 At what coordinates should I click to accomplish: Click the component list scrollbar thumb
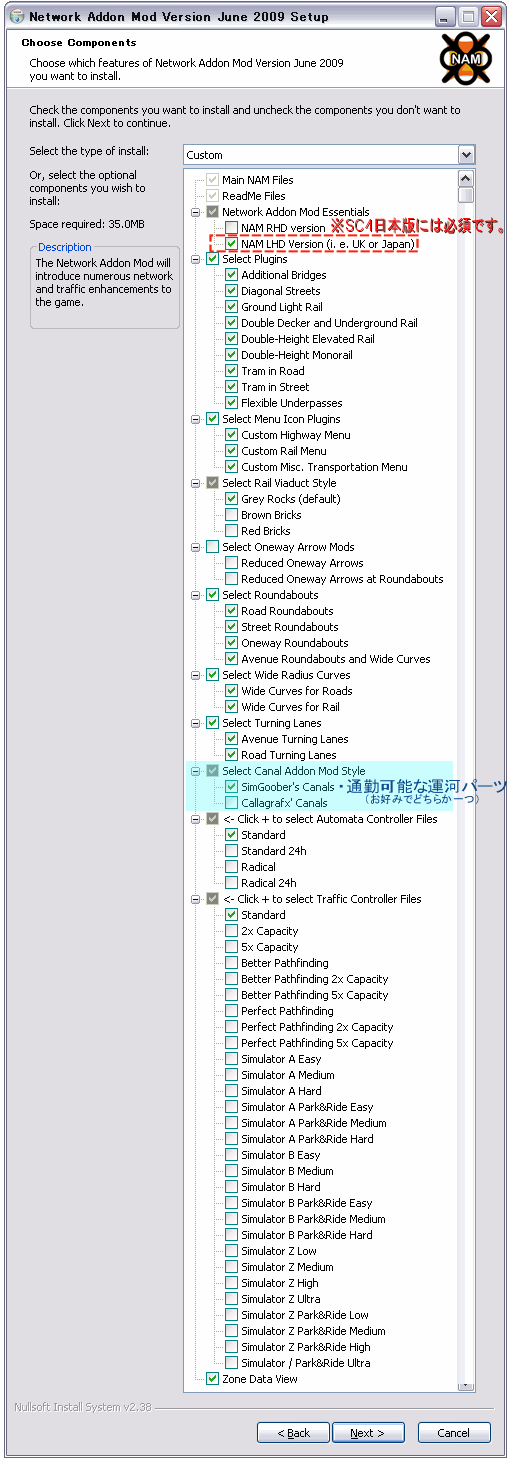pyautogui.click(x=466, y=196)
